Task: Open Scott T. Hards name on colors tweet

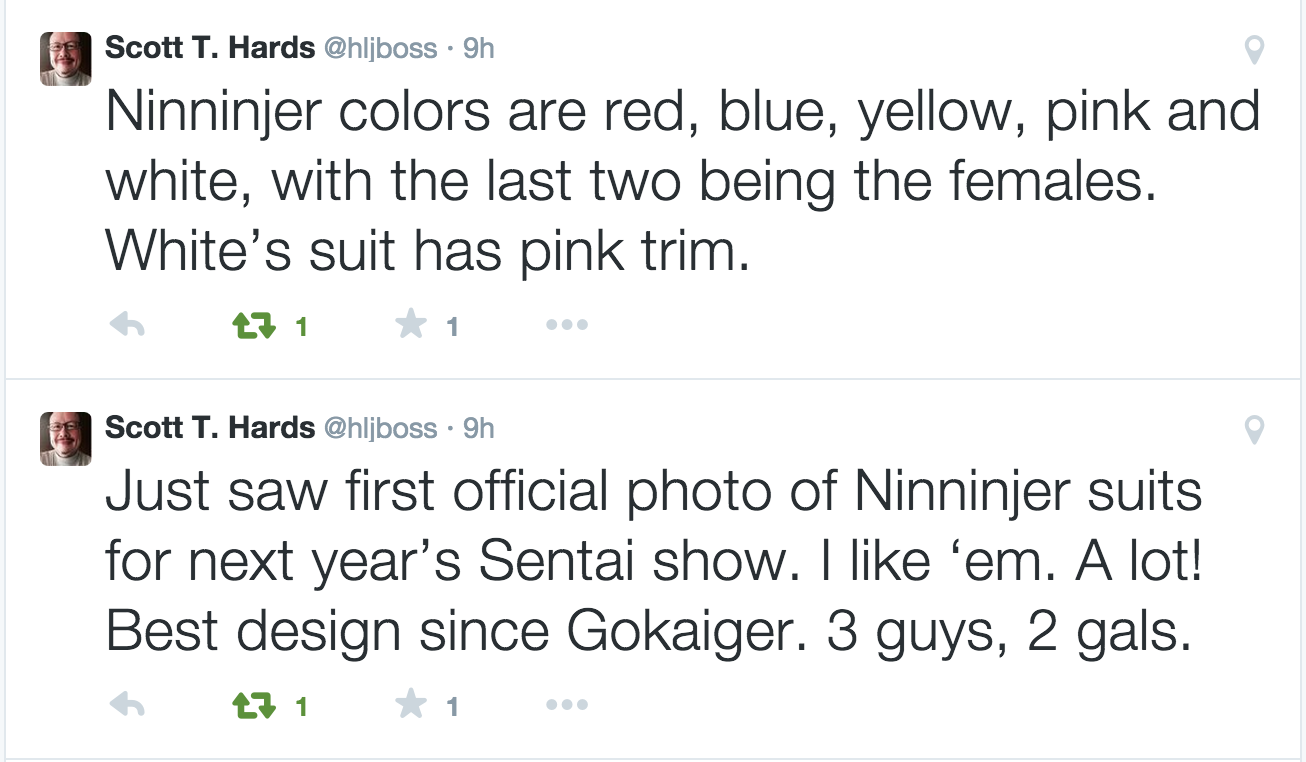Action: pyautogui.click(x=209, y=48)
